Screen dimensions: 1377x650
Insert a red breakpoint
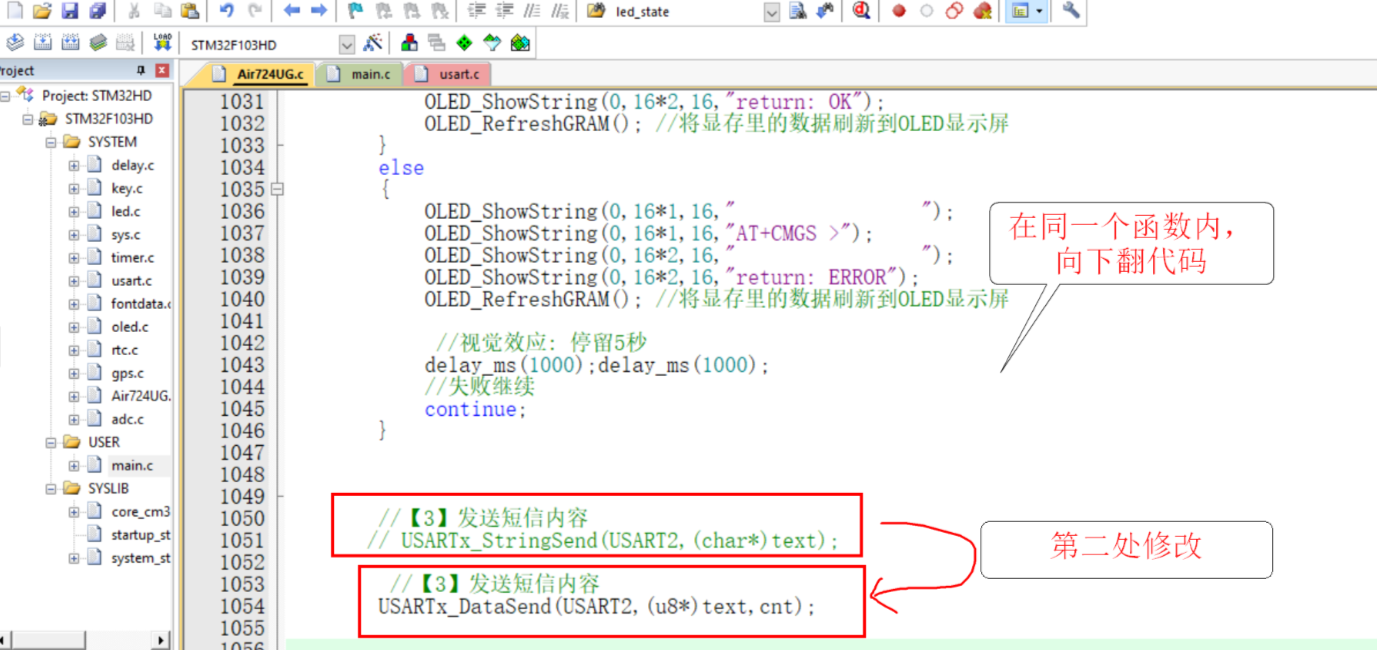point(899,11)
